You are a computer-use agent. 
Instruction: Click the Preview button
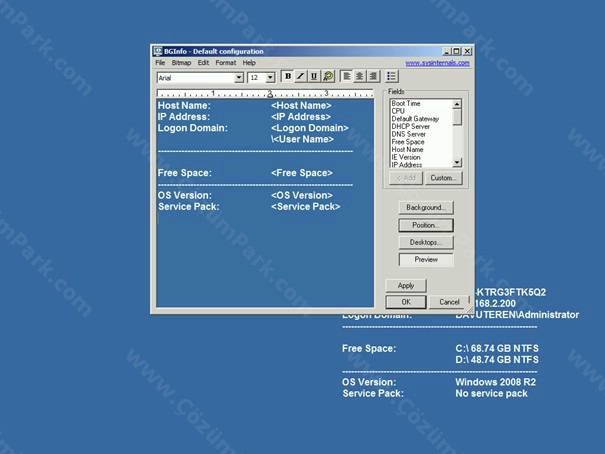pos(426,260)
